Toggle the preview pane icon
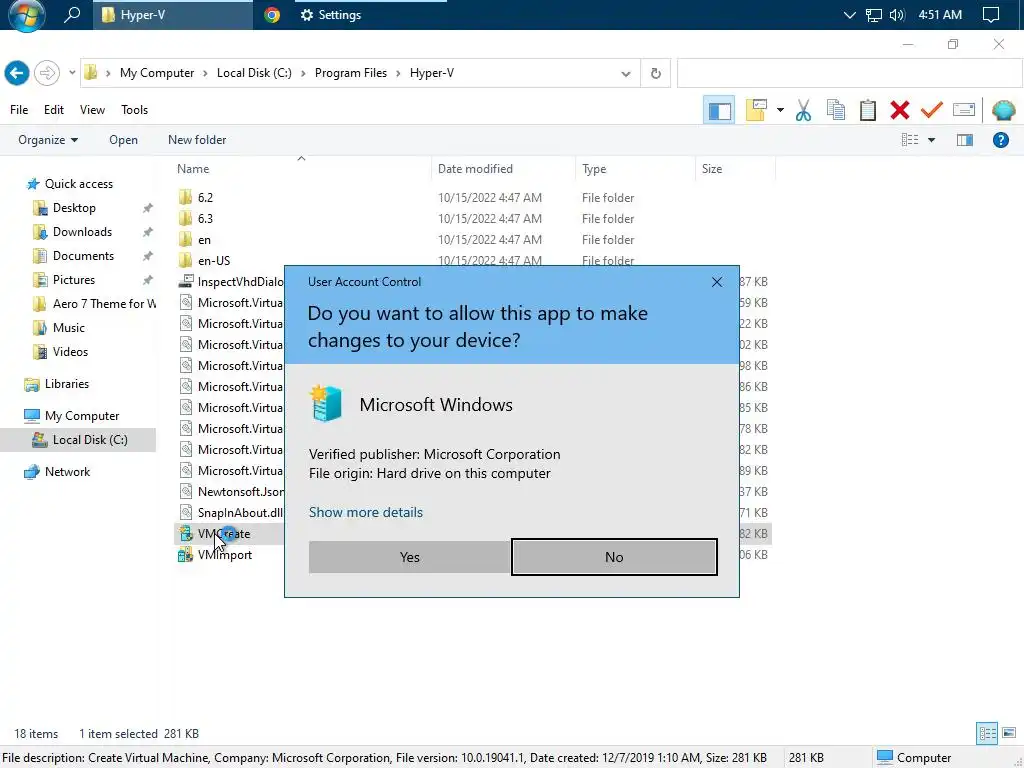The height and width of the screenshot is (768, 1024). click(x=965, y=140)
